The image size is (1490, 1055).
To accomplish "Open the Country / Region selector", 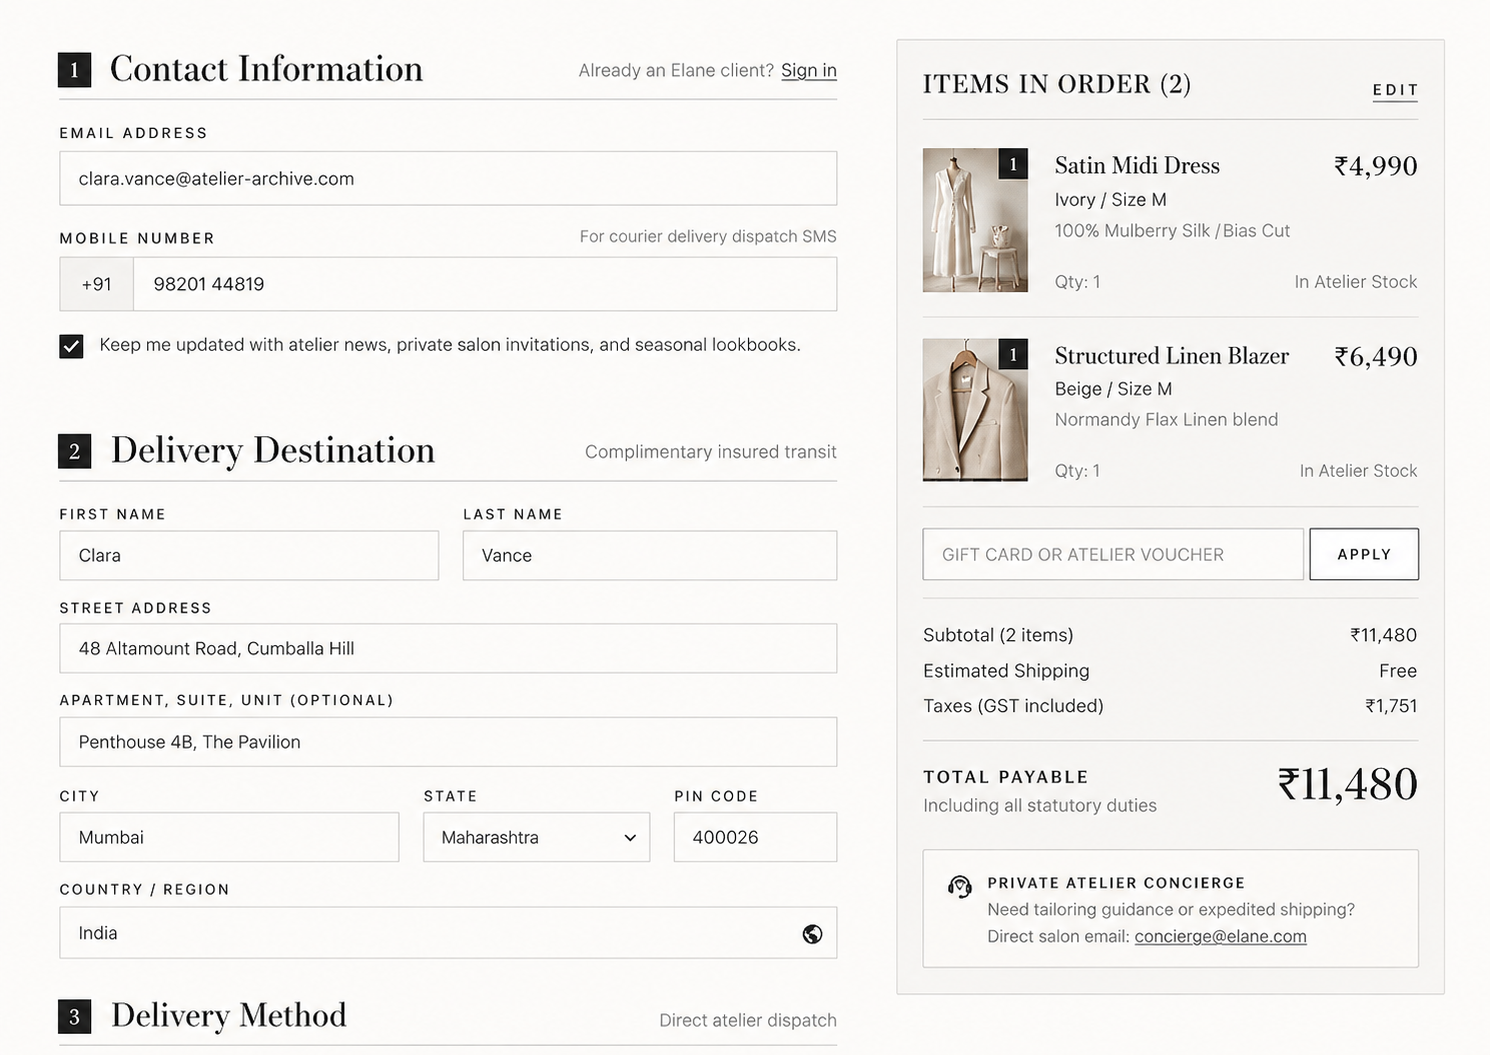I will point(448,933).
